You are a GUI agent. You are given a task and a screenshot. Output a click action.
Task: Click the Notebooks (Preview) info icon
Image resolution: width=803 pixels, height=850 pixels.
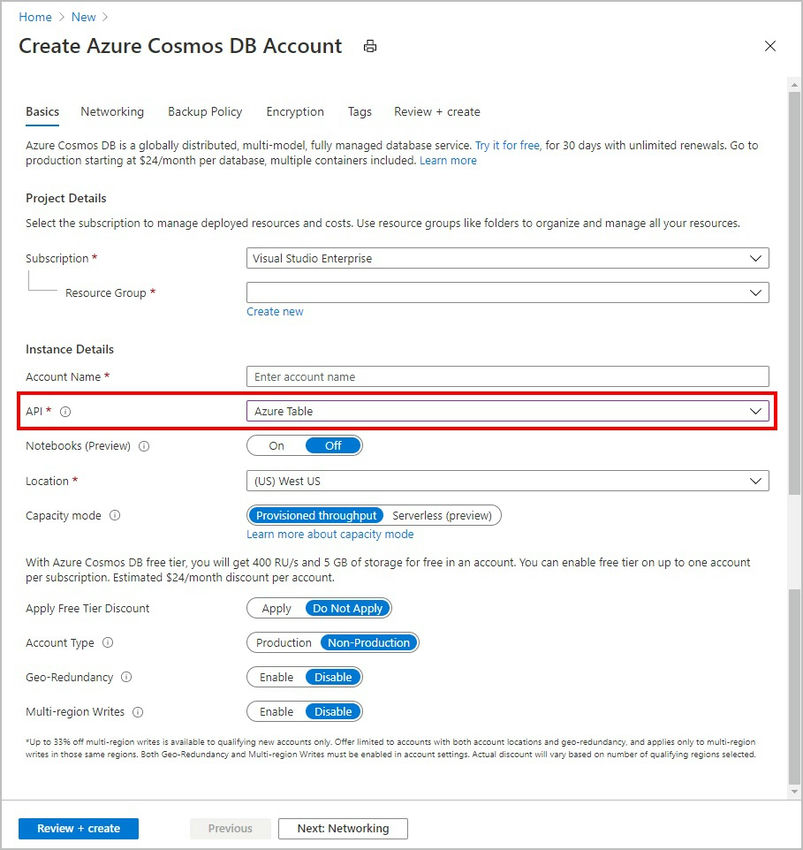pyautogui.click(x=144, y=446)
